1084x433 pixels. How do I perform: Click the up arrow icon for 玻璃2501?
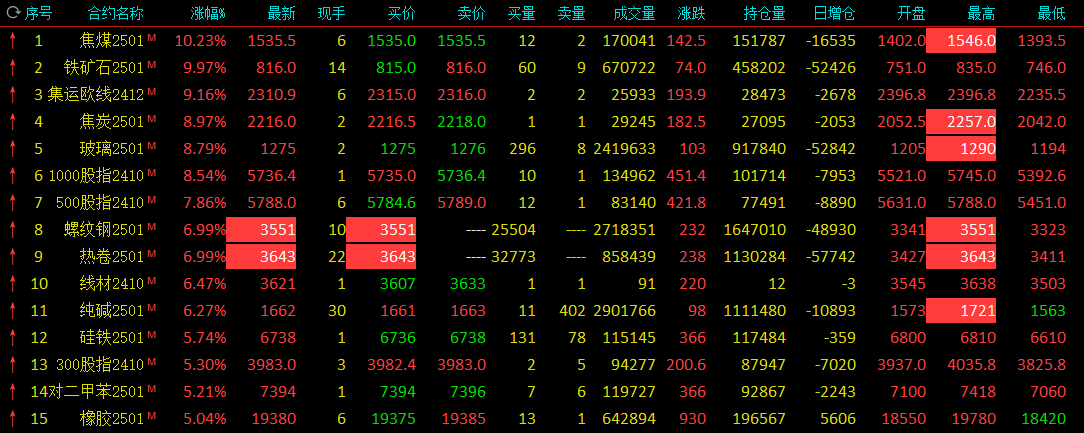click(12, 149)
